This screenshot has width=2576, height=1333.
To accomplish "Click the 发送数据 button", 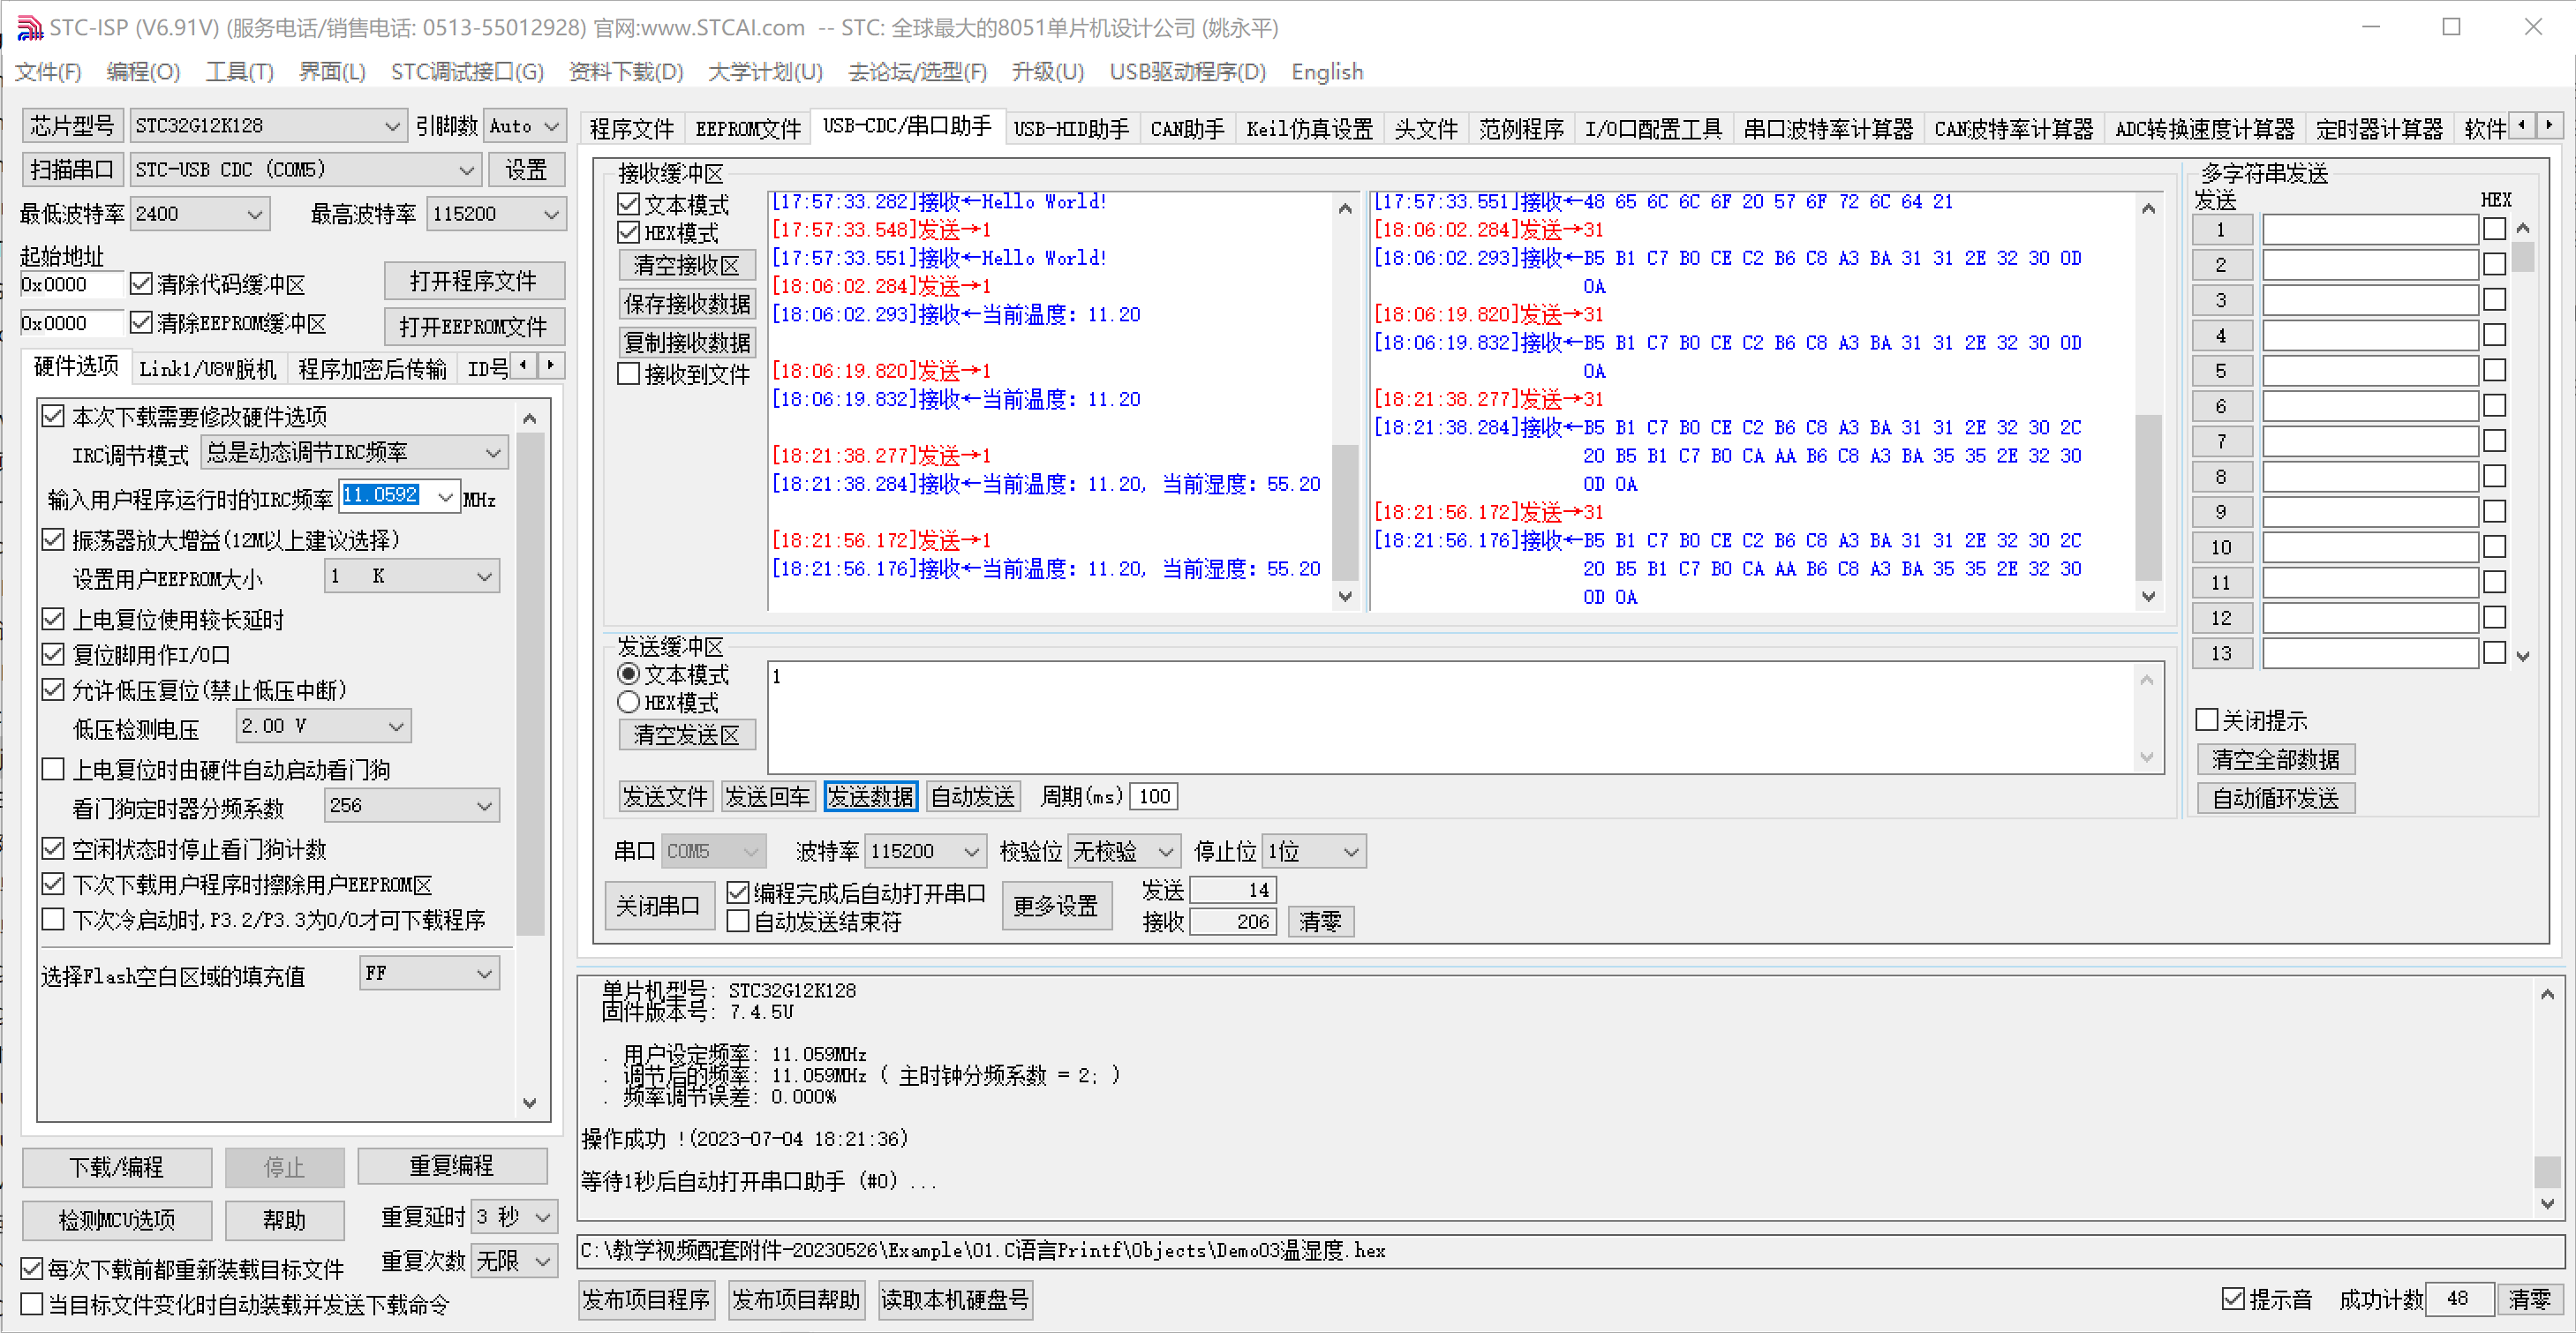I will point(870,796).
